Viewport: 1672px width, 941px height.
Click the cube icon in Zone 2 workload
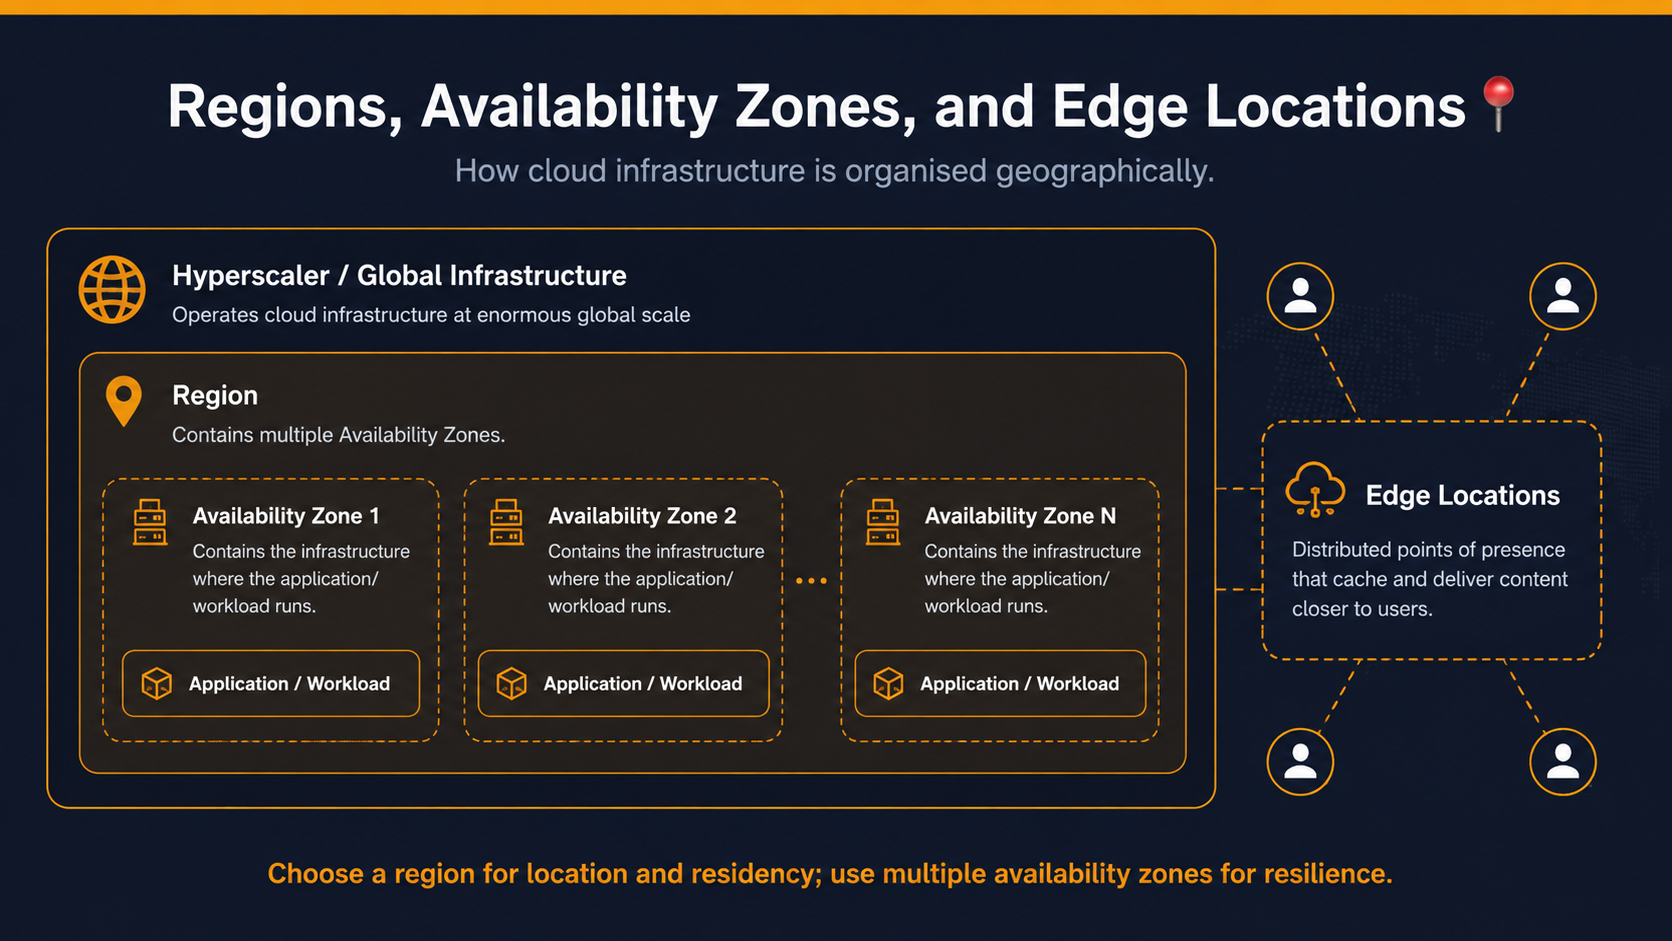tap(512, 684)
